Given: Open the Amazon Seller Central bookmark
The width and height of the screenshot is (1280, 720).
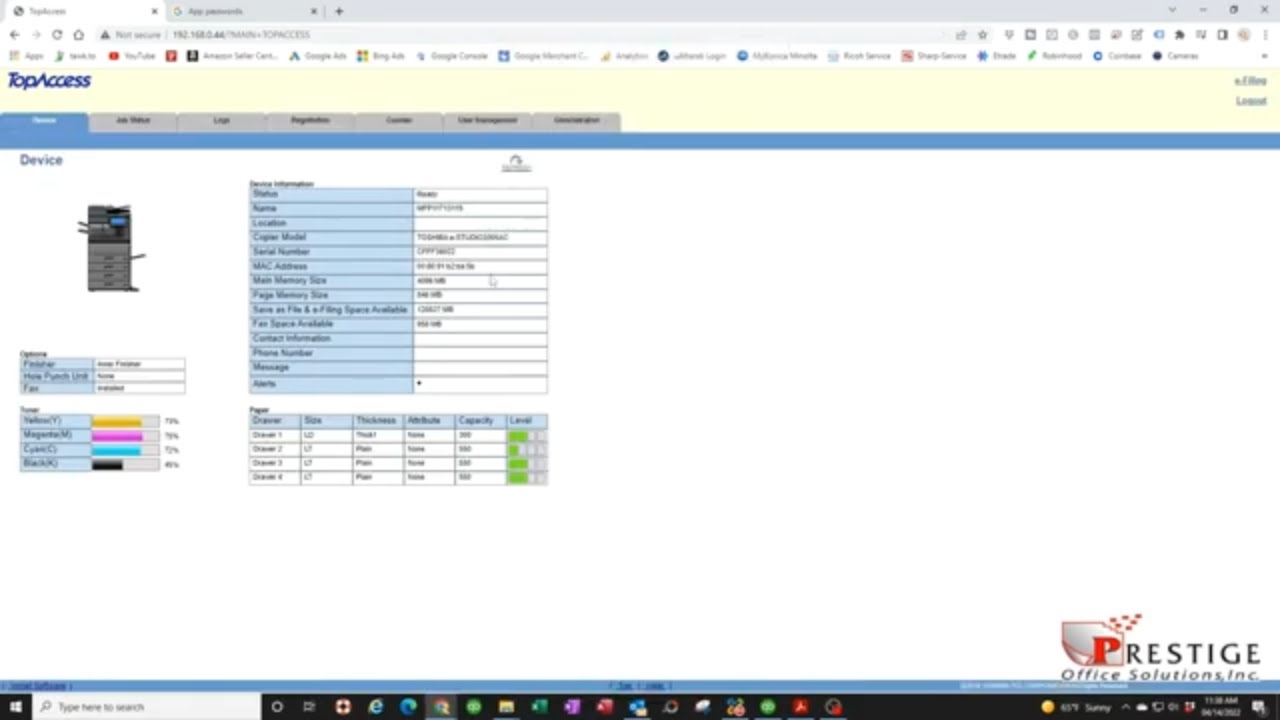Looking at the screenshot, I should click(232, 56).
